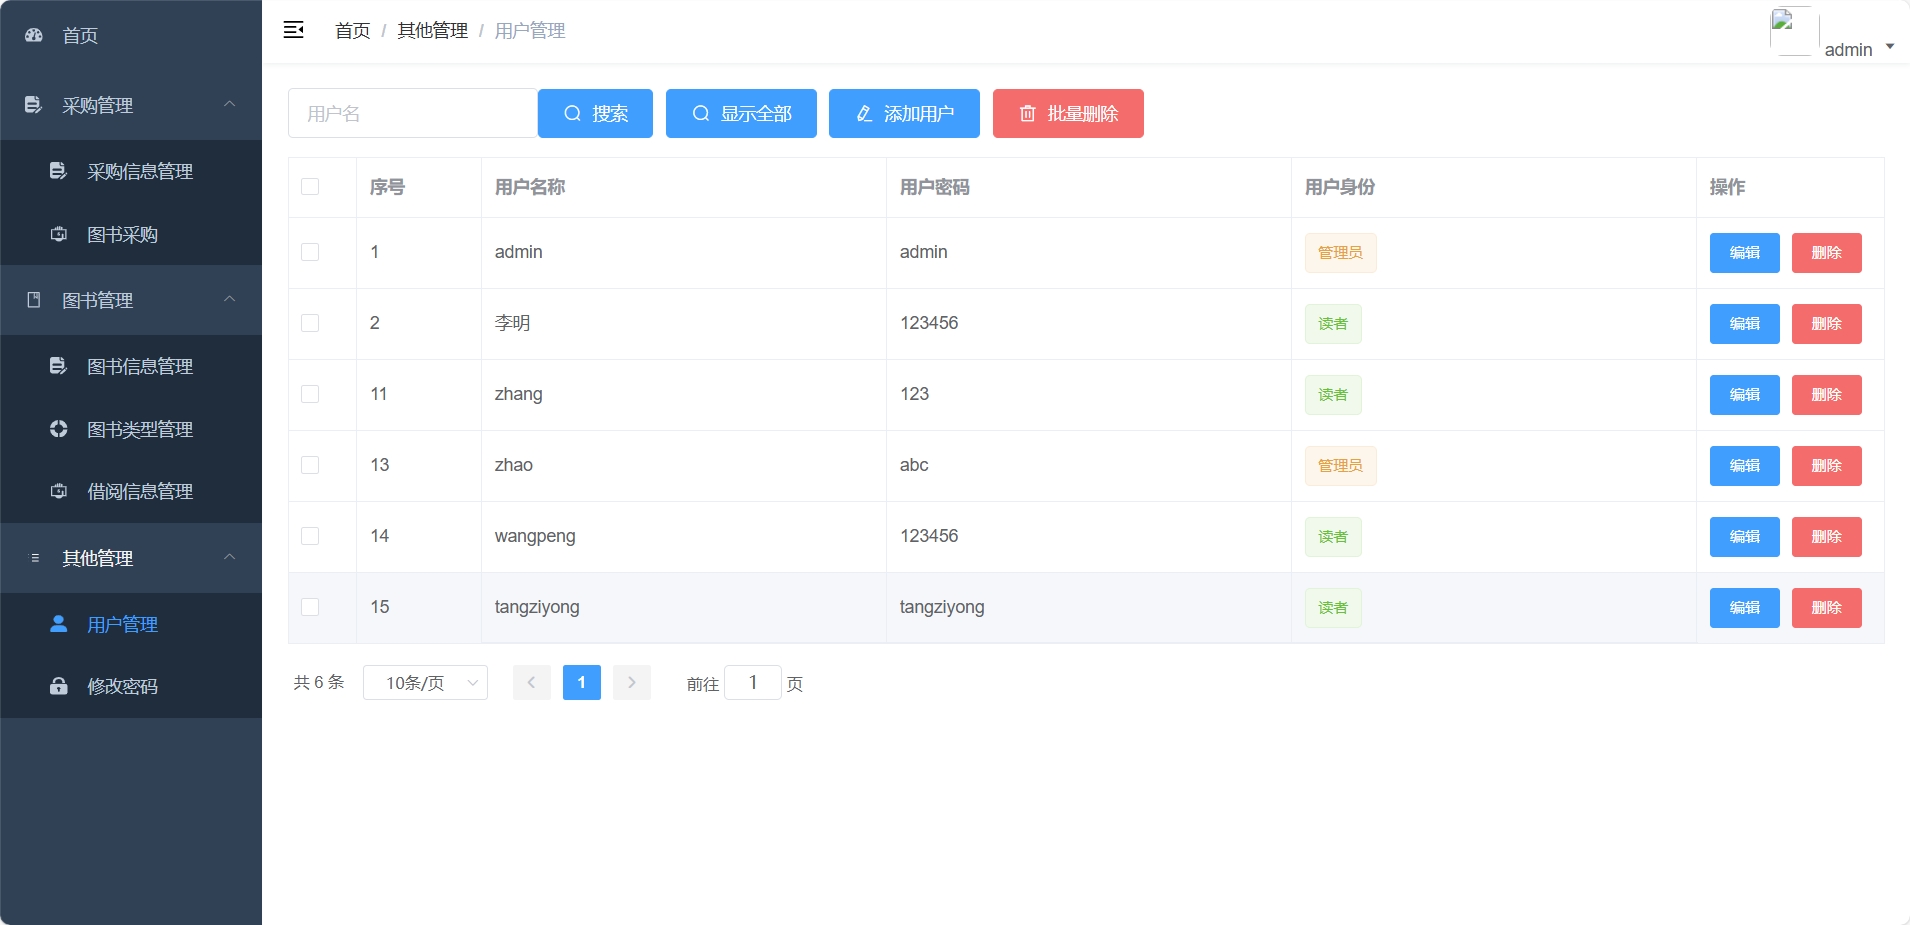Go to next page arrow
Image resolution: width=1910 pixels, height=925 pixels.
(x=632, y=682)
